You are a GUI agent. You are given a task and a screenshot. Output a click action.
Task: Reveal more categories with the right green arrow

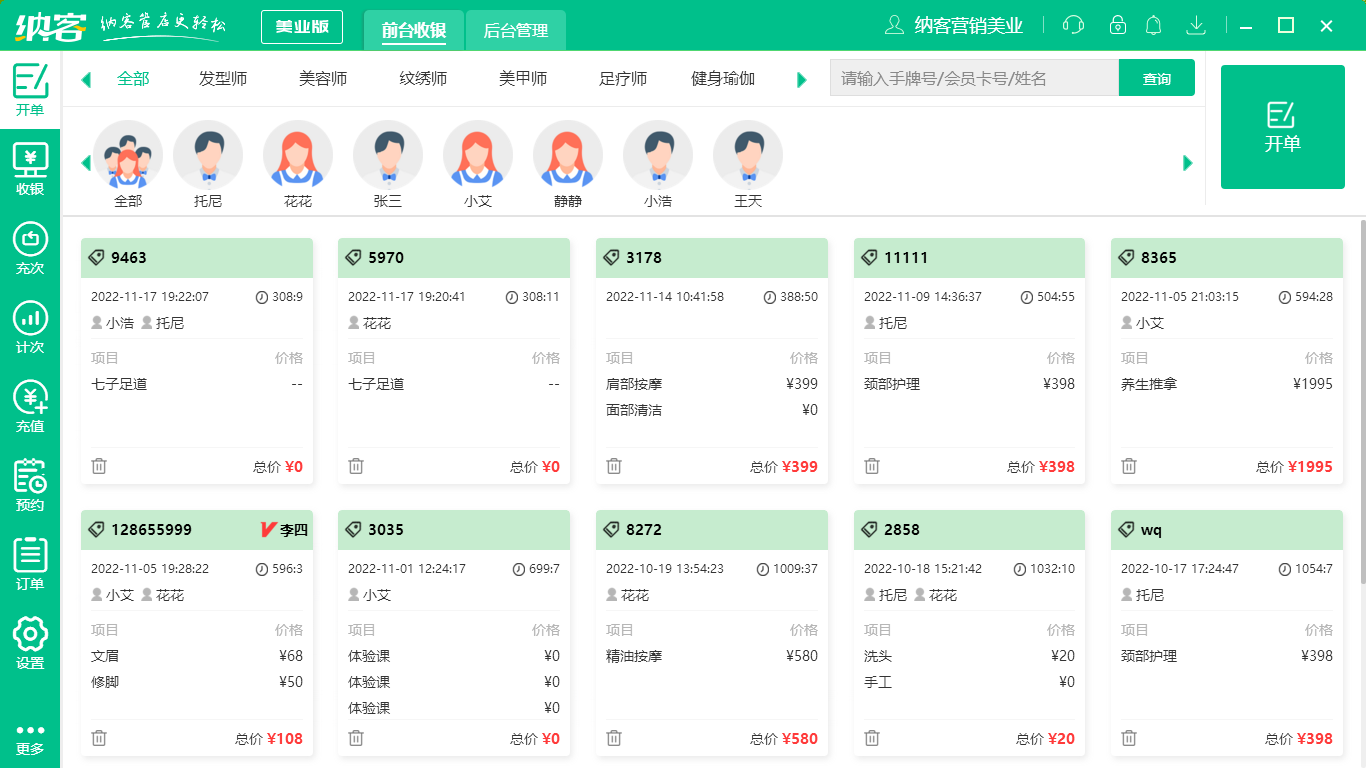click(x=801, y=78)
